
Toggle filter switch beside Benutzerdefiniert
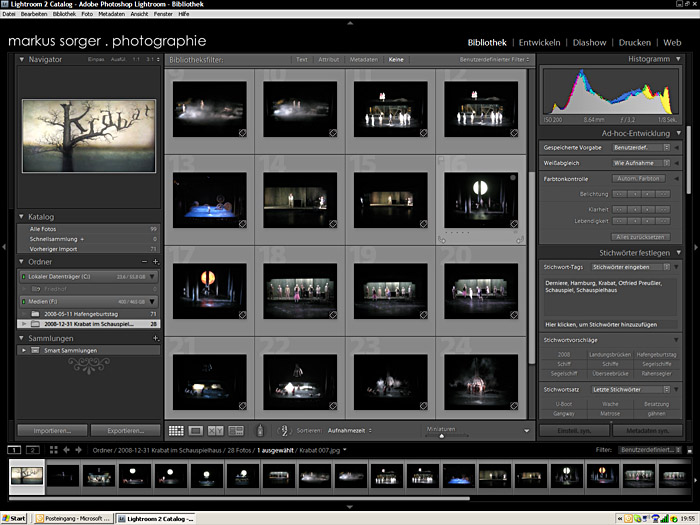690,450
